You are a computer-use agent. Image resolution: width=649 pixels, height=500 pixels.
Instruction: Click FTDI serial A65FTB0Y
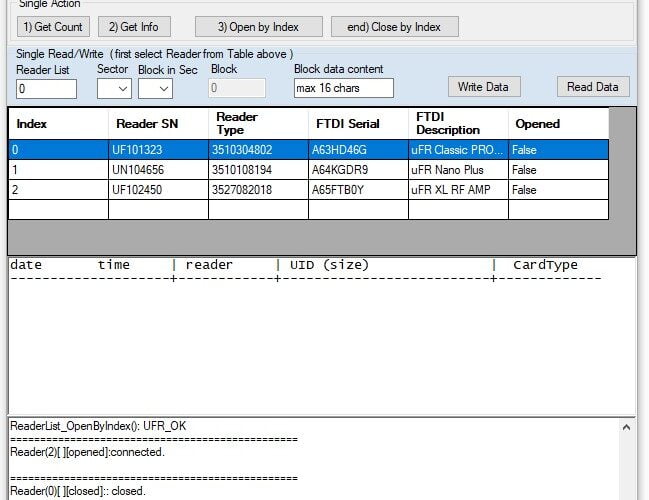358,190
